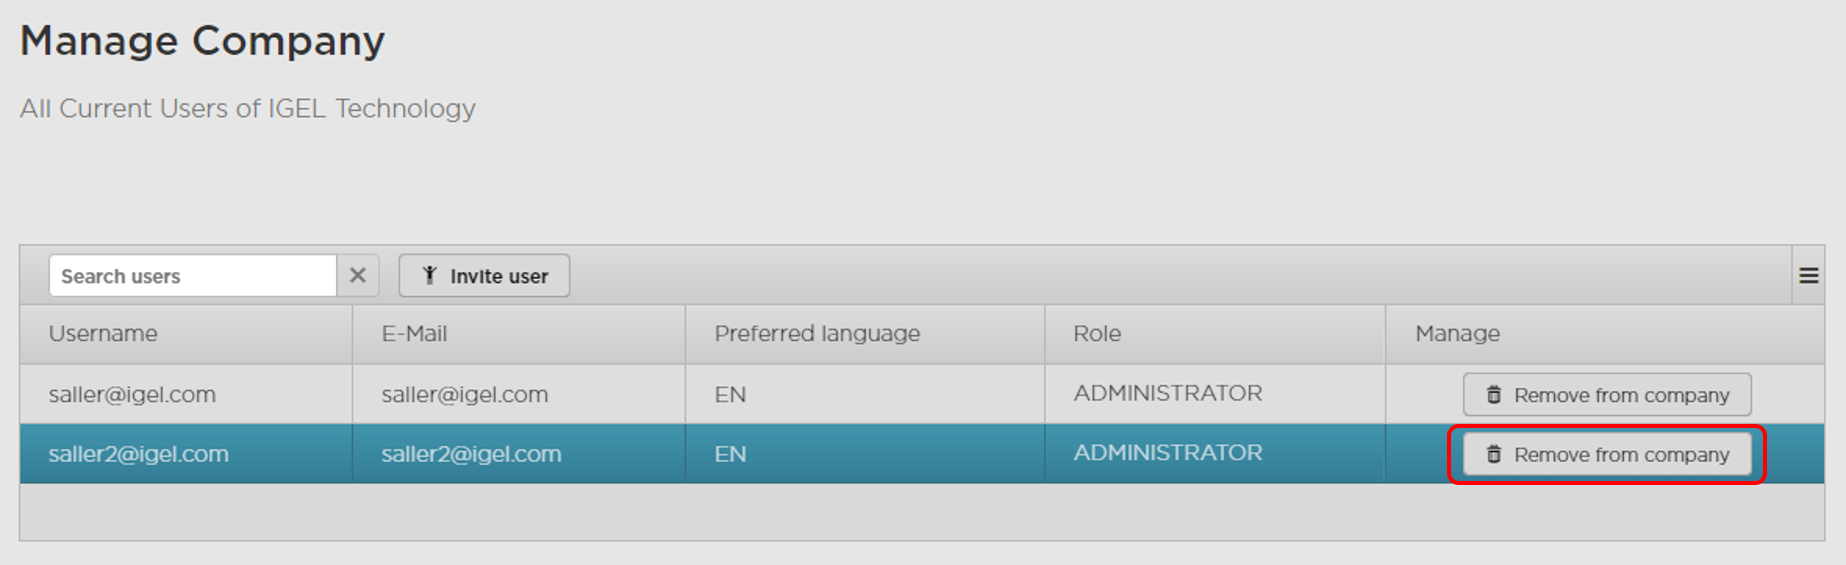The width and height of the screenshot is (1846, 565).
Task: Sort by Role column header
Action: (1096, 334)
